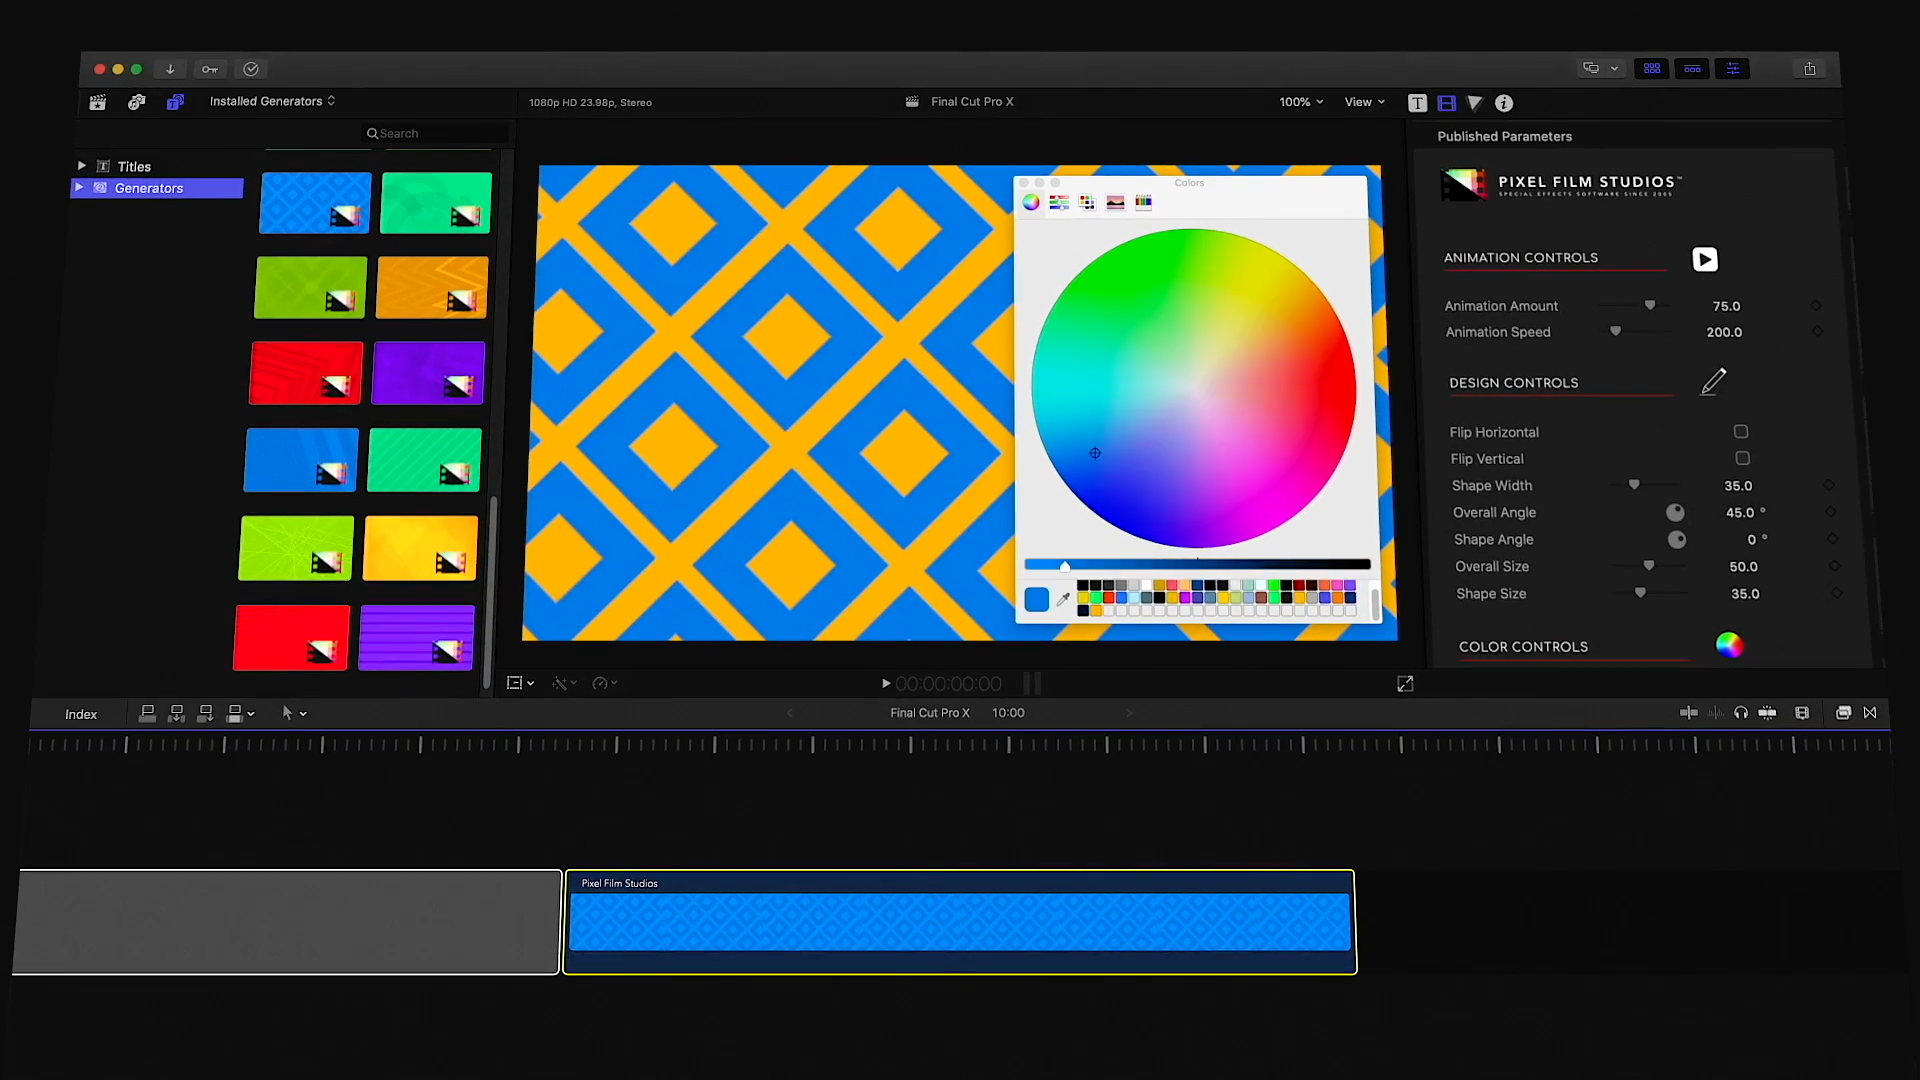This screenshot has width=1920, height=1080.
Task: Open the Effects browser icon
Action: tap(1843, 713)
